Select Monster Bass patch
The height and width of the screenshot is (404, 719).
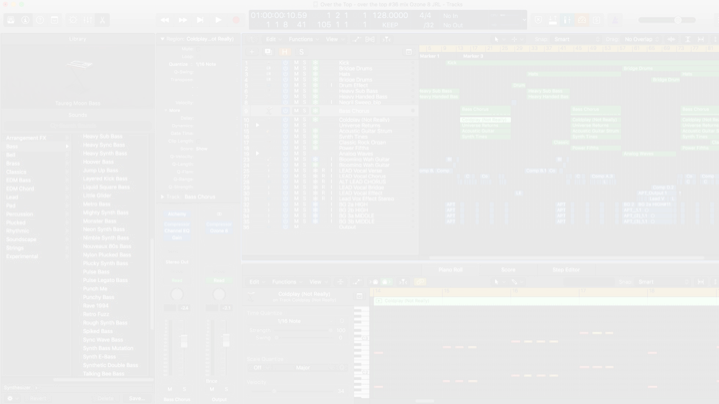coord(100,221)
